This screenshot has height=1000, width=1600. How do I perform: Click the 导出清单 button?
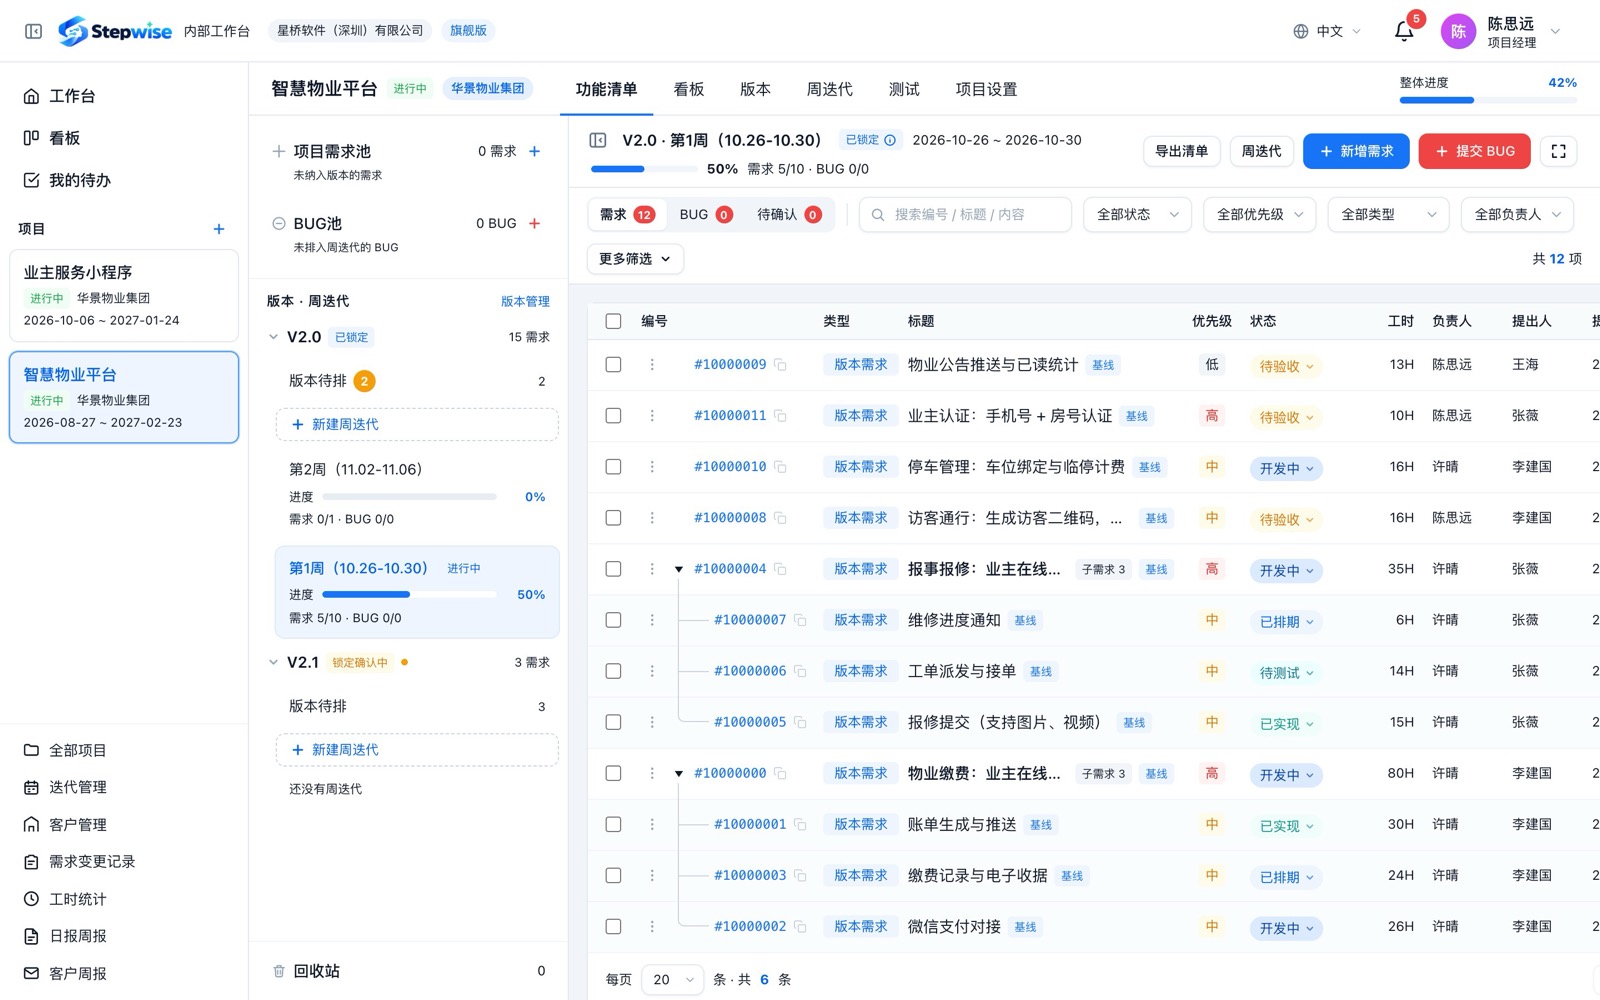coord(1181,151)
